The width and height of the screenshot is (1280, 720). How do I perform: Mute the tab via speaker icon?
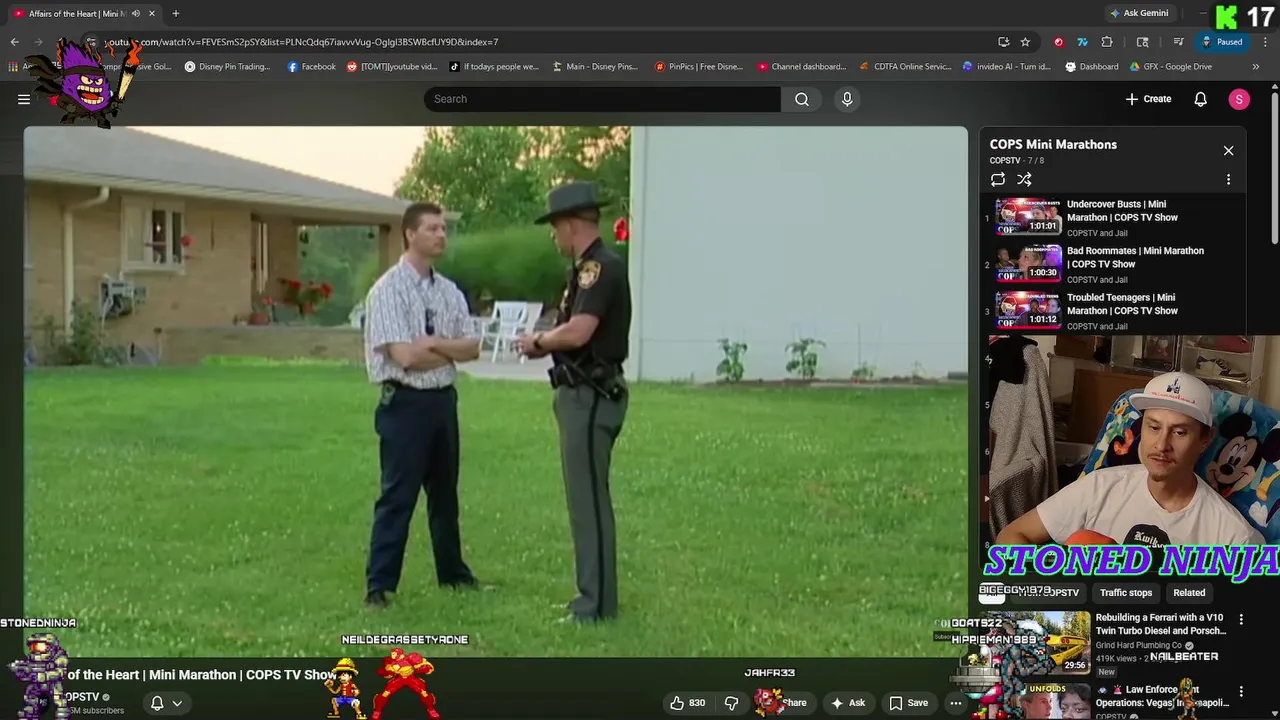tap(136, 14)
